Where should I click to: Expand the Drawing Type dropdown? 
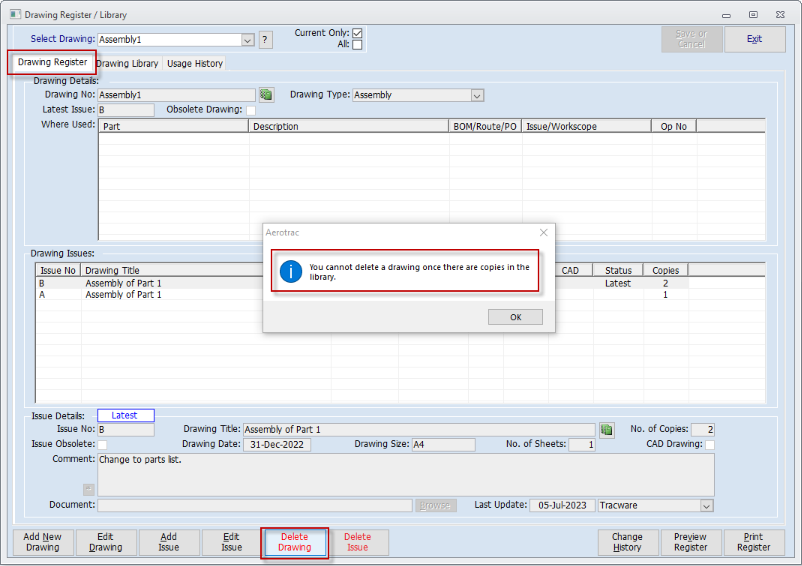[x=477, y=95]
